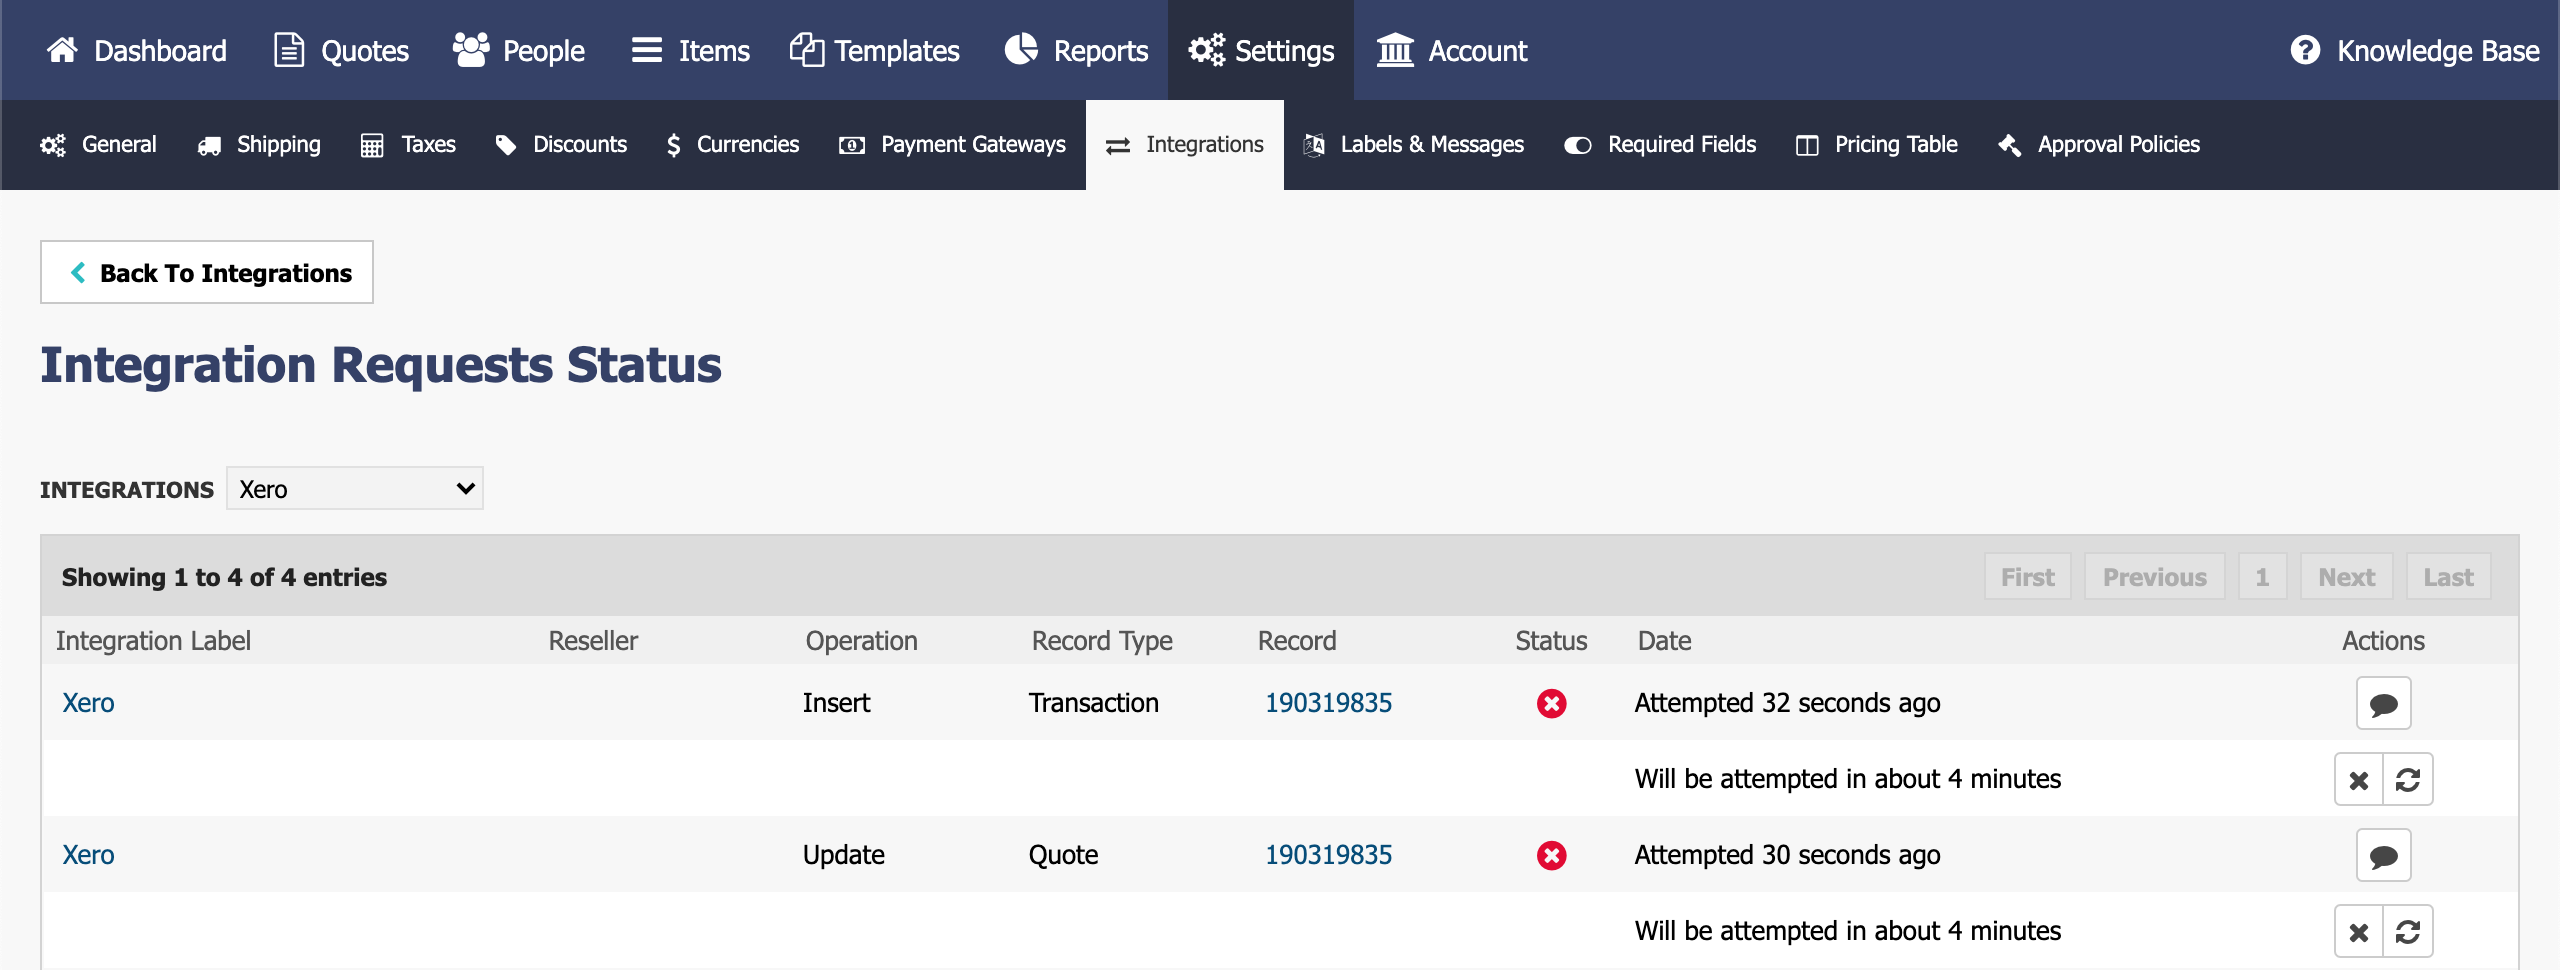The width and height of the screenshot is (2560, 970).
Task: Open the General settings tab
Action: pos(98,145)
